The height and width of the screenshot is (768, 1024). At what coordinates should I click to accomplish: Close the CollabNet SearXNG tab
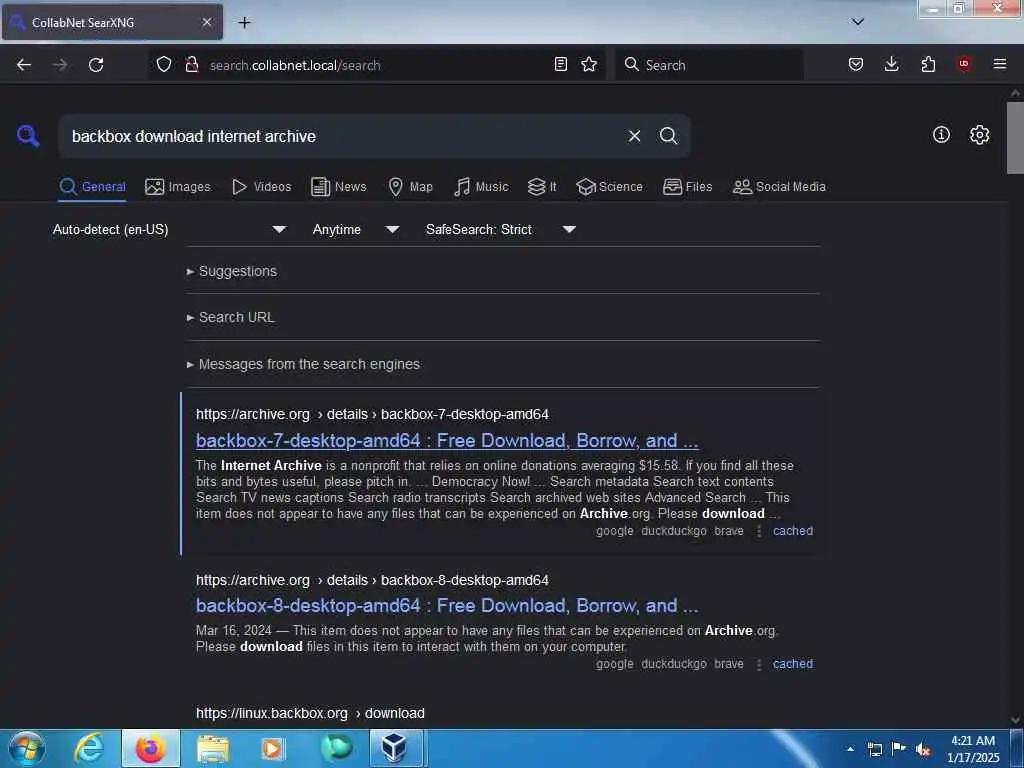click(207, 22)
